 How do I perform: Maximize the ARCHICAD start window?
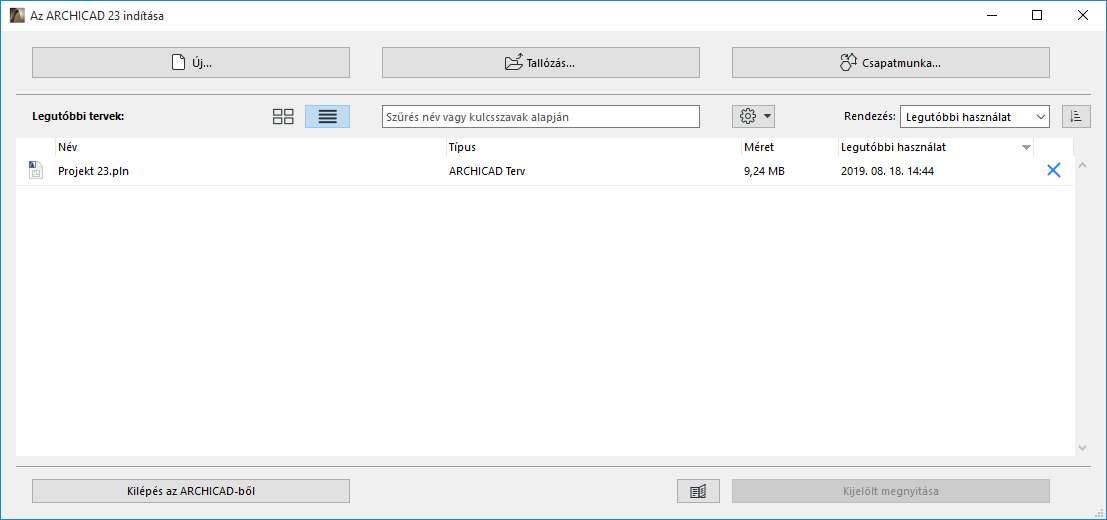click(x=1036, y=16)
